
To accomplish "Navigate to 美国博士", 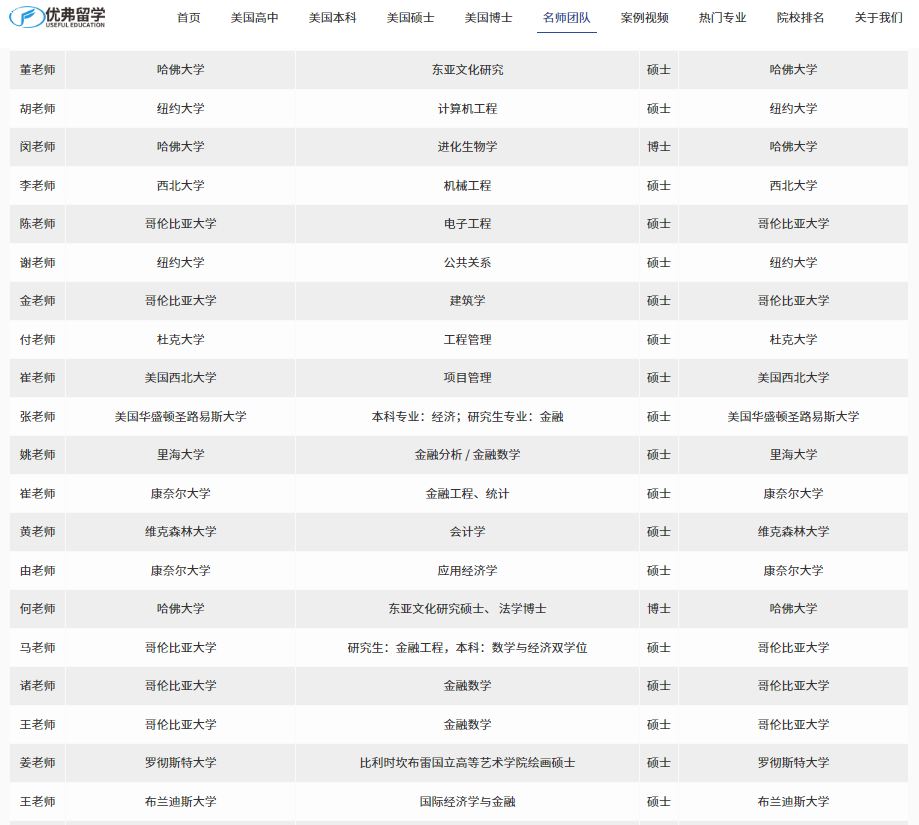I will [x=489, y=18].
